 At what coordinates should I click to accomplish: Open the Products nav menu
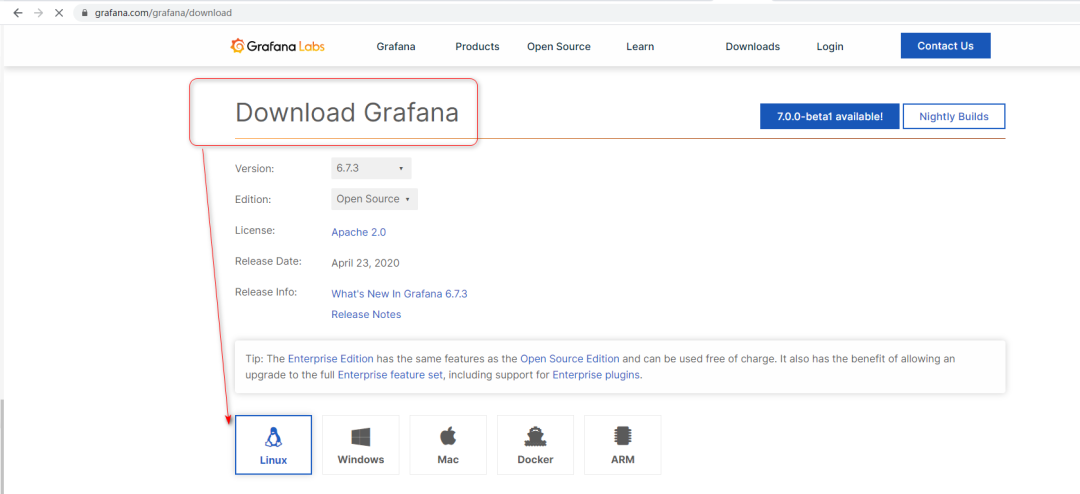pyautogui.click(x=477, y=47)
